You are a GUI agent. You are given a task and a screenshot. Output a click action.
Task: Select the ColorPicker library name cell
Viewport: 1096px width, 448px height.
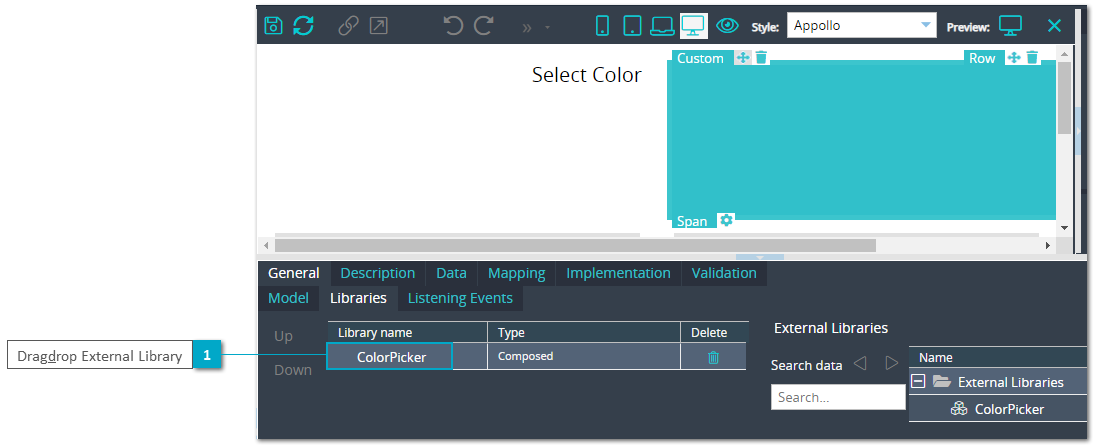pos(390,356)
